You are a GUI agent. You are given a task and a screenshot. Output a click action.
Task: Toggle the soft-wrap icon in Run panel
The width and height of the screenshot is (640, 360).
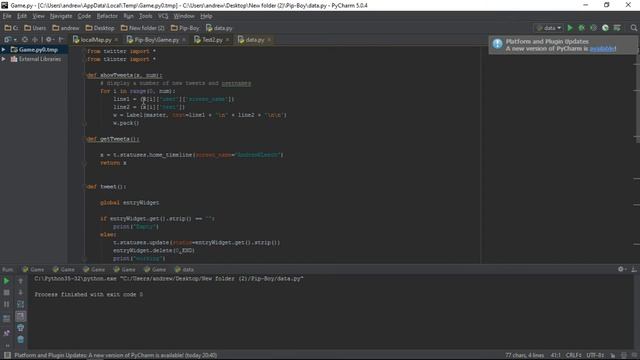(x=20, y=304)
